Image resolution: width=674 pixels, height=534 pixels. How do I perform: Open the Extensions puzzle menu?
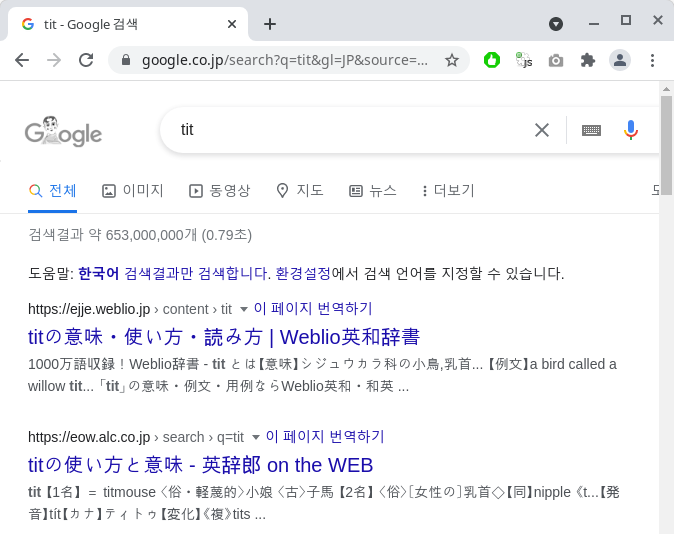click(x=588, y=60)
